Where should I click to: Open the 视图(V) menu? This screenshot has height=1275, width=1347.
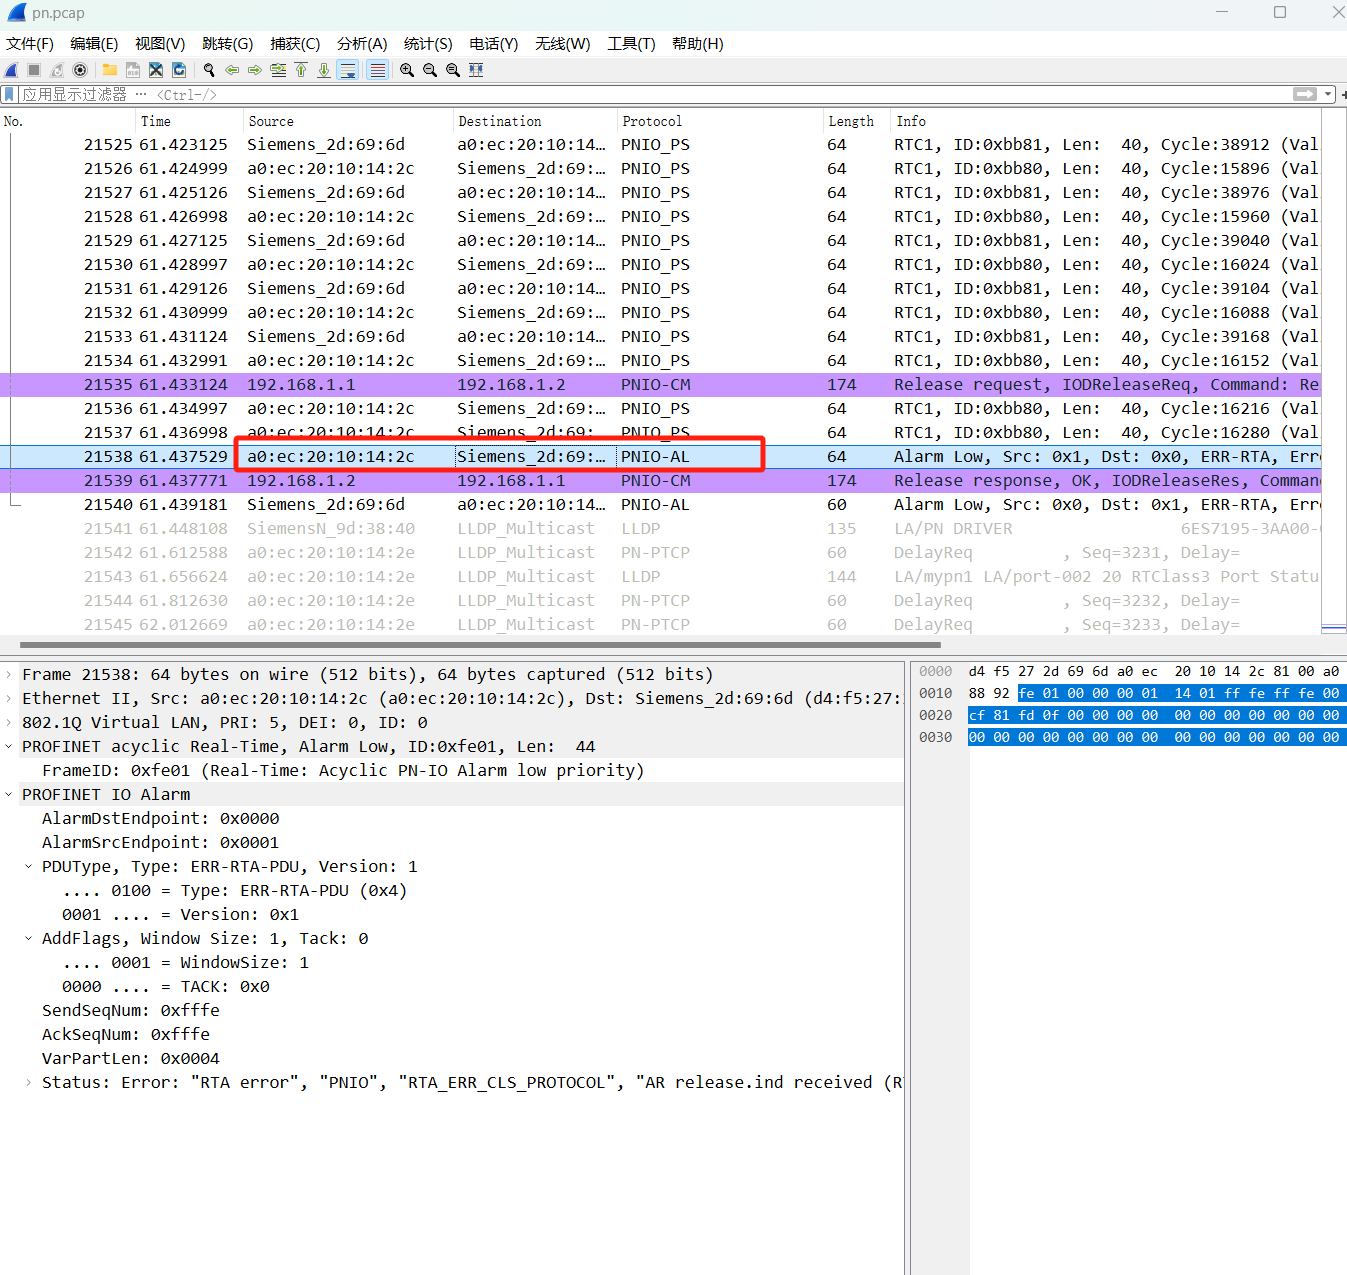(160, 44)
